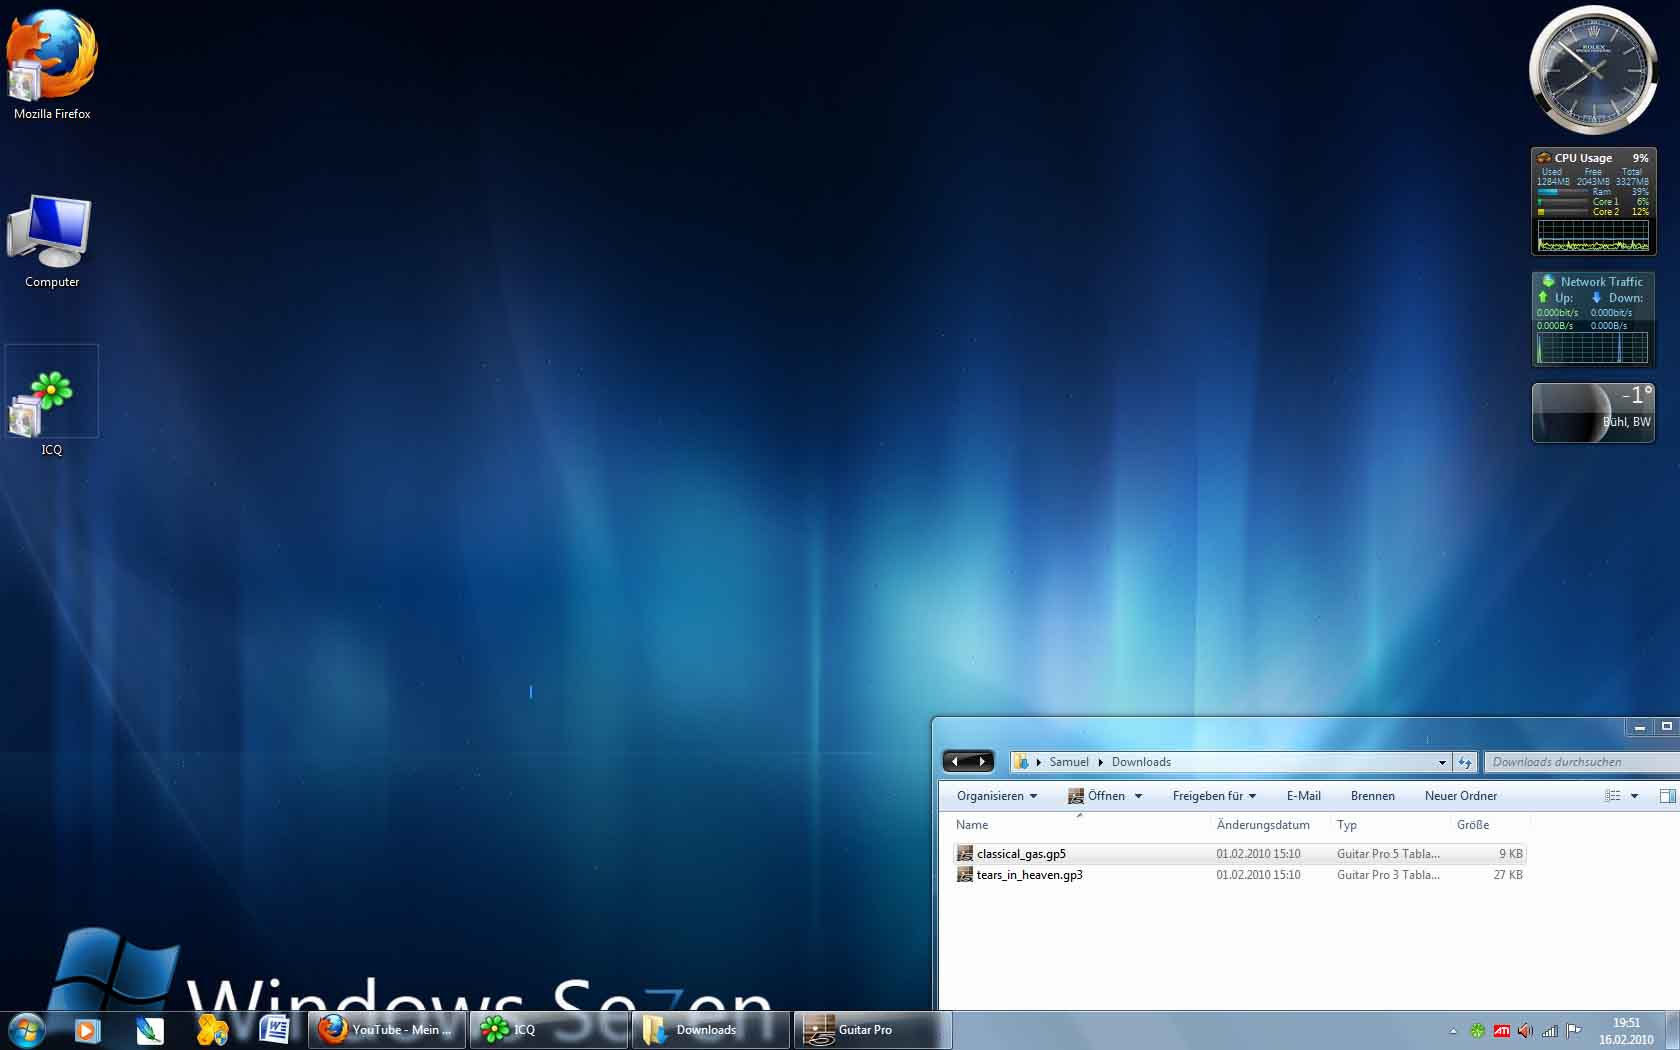Refresh the Downloads folder view
Screen dimensions: 1680x1050
point(1465,762)
